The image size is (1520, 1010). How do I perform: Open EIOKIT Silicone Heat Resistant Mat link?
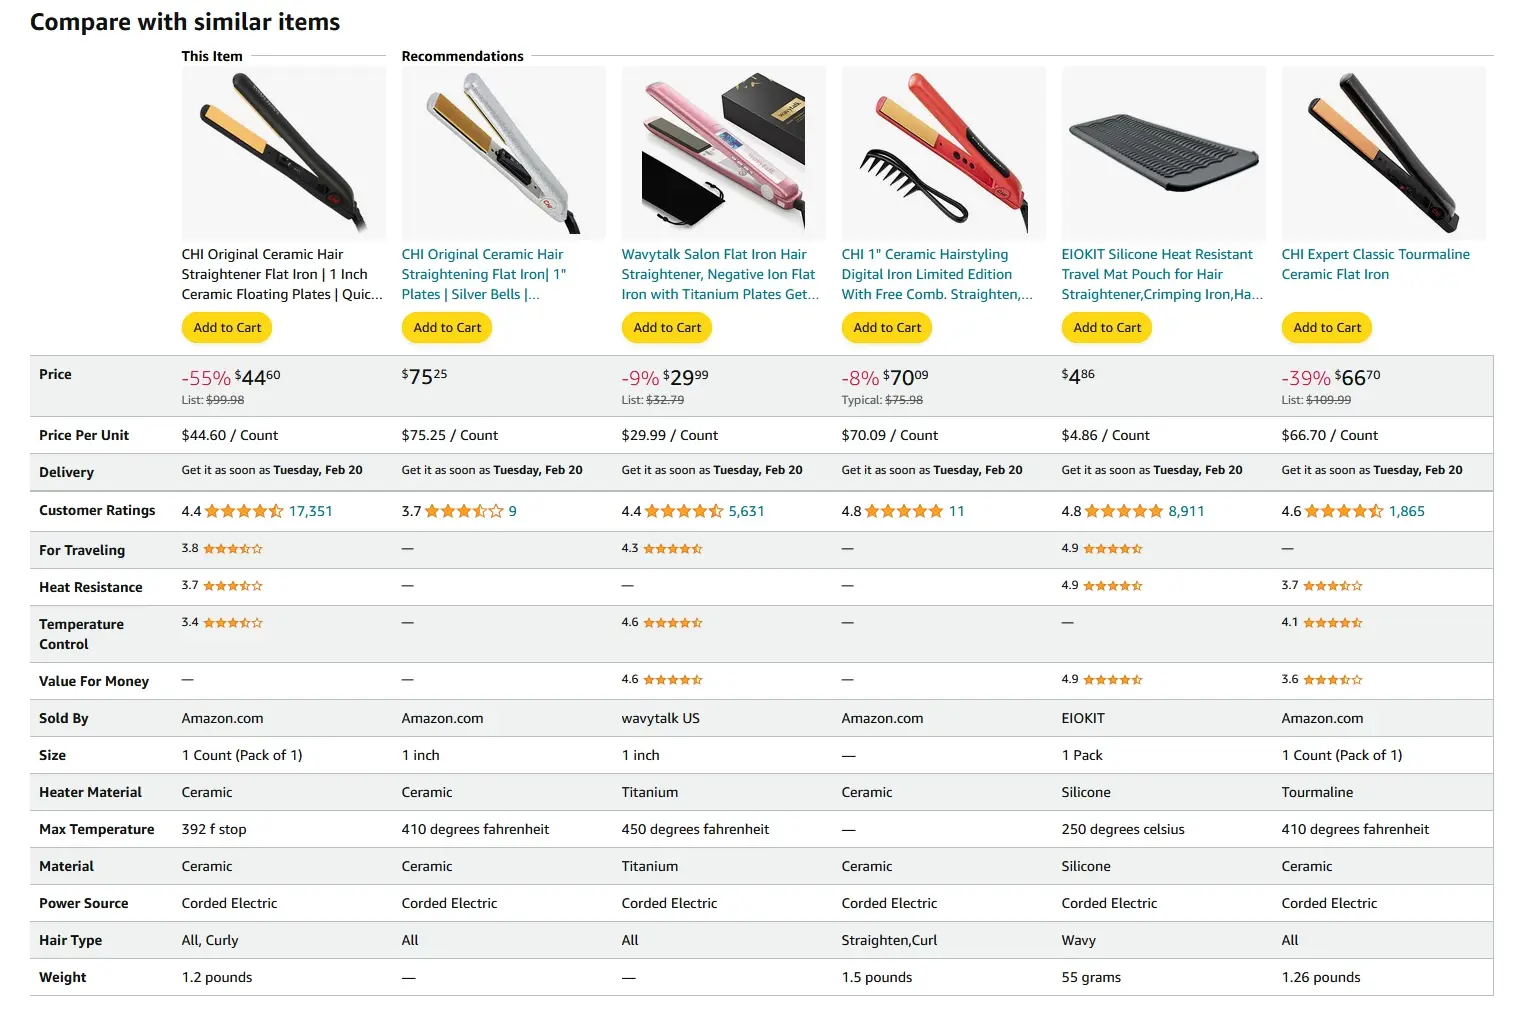tap(1162, 274)
